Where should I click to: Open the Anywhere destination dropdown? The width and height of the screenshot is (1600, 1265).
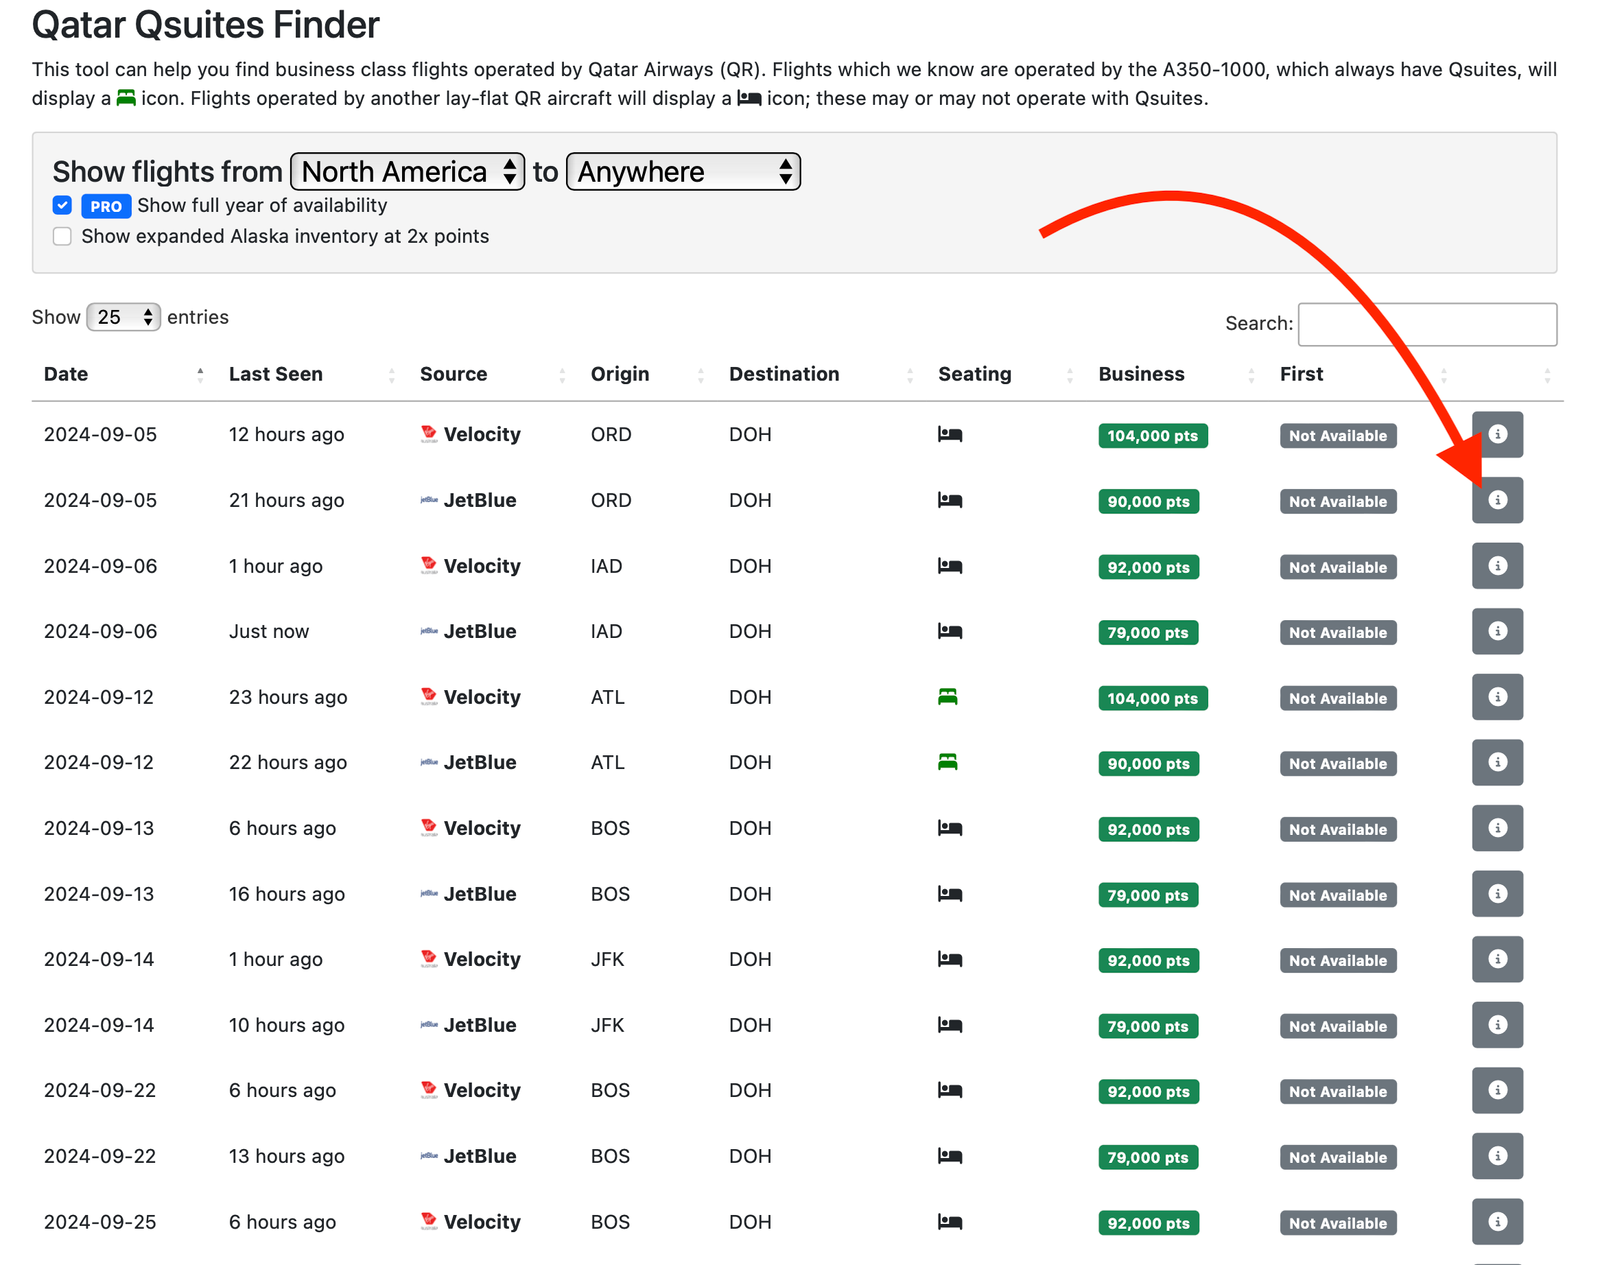click(x=683, y=172)
